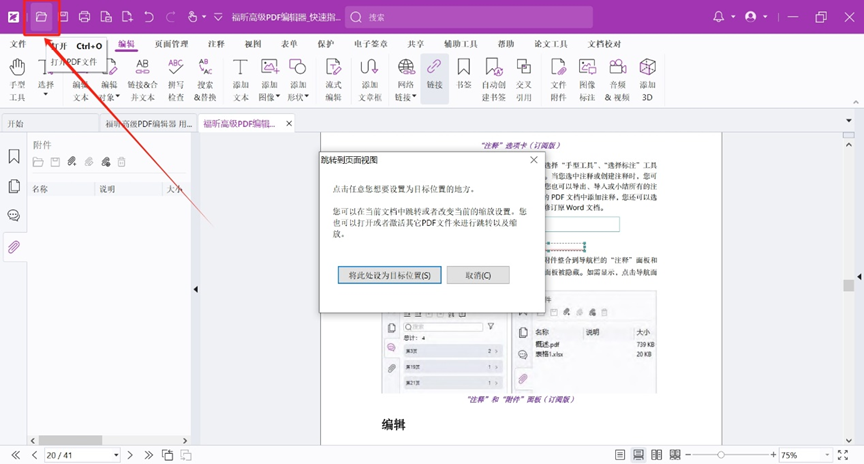864x464 pixels.
Task: Click the search input field
Action: (469, 17)
